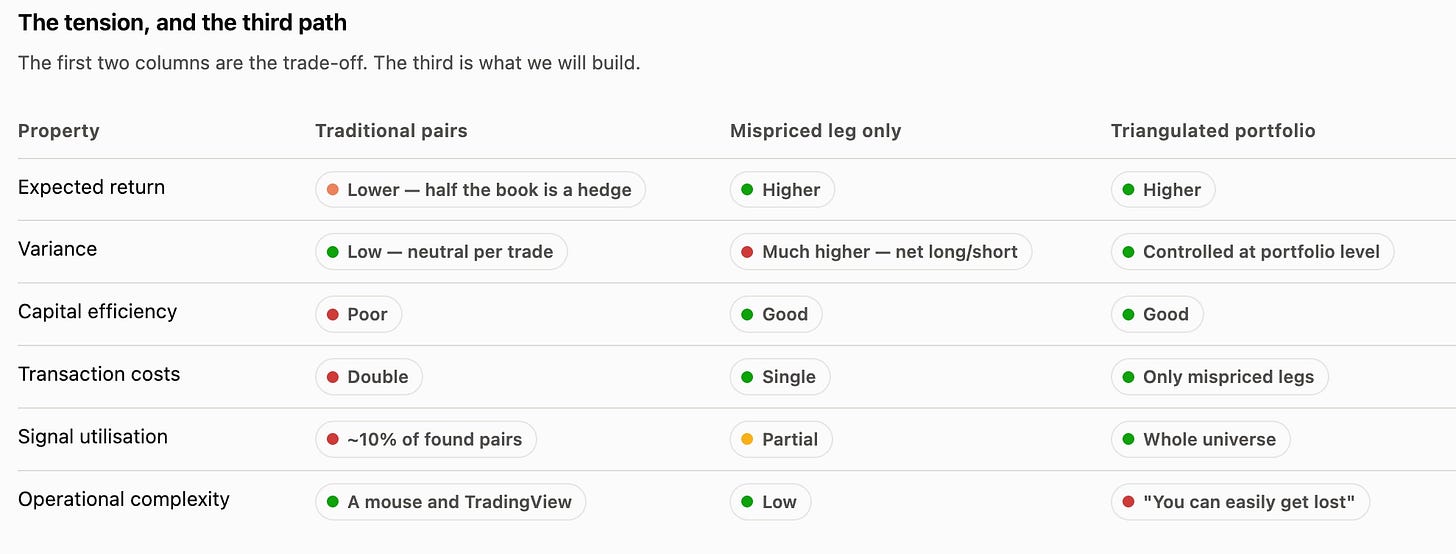Click the orange dot beside 'Lower — half the book'
The height and width of the screenshot is (554, 1456).
point(333,190)
